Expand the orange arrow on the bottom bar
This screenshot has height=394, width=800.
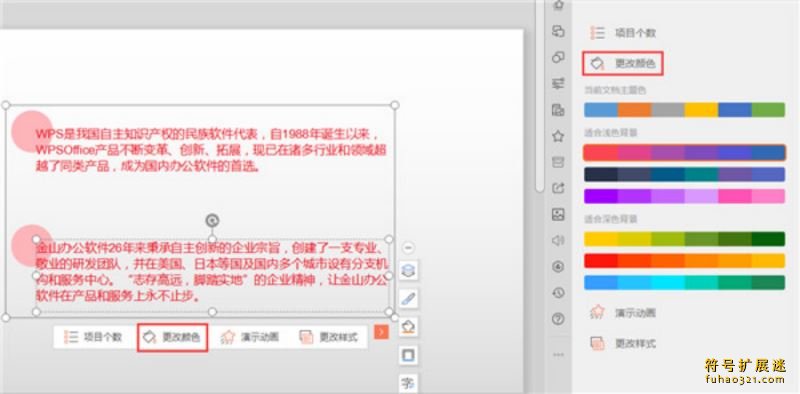click(381, 332)
